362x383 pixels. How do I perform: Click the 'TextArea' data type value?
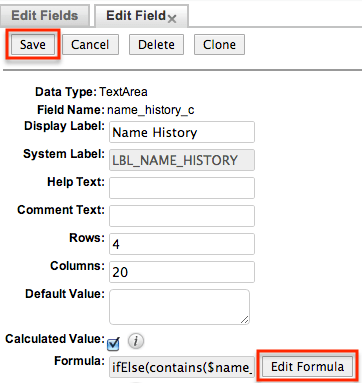(x=123, y=92)
